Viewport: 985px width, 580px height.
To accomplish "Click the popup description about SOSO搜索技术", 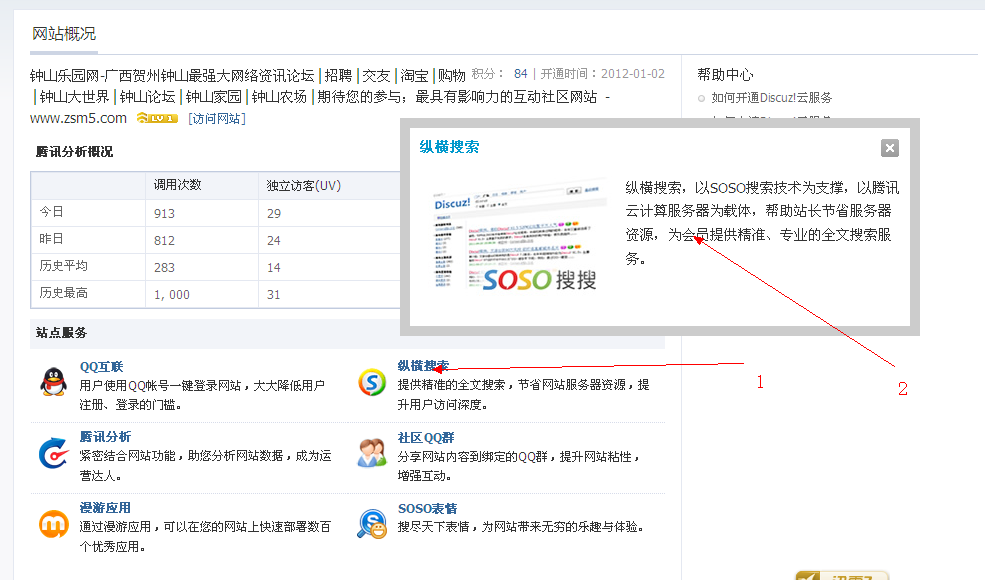I will (x=762, y=223).
